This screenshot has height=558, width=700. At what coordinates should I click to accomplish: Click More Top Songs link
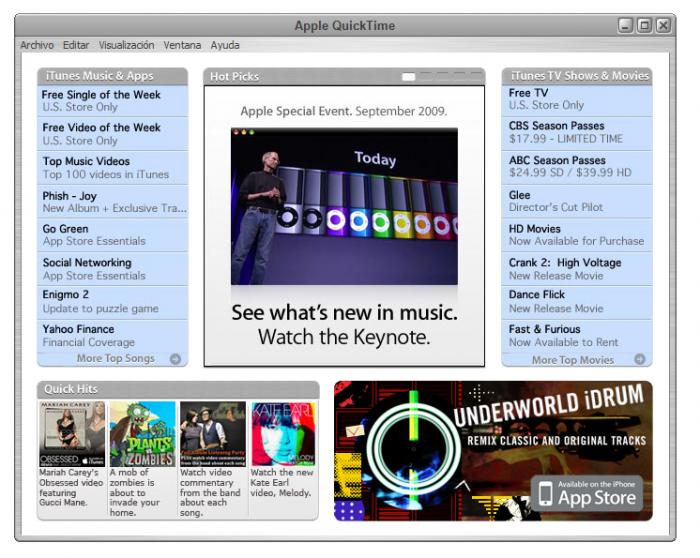tap(116, 358)
